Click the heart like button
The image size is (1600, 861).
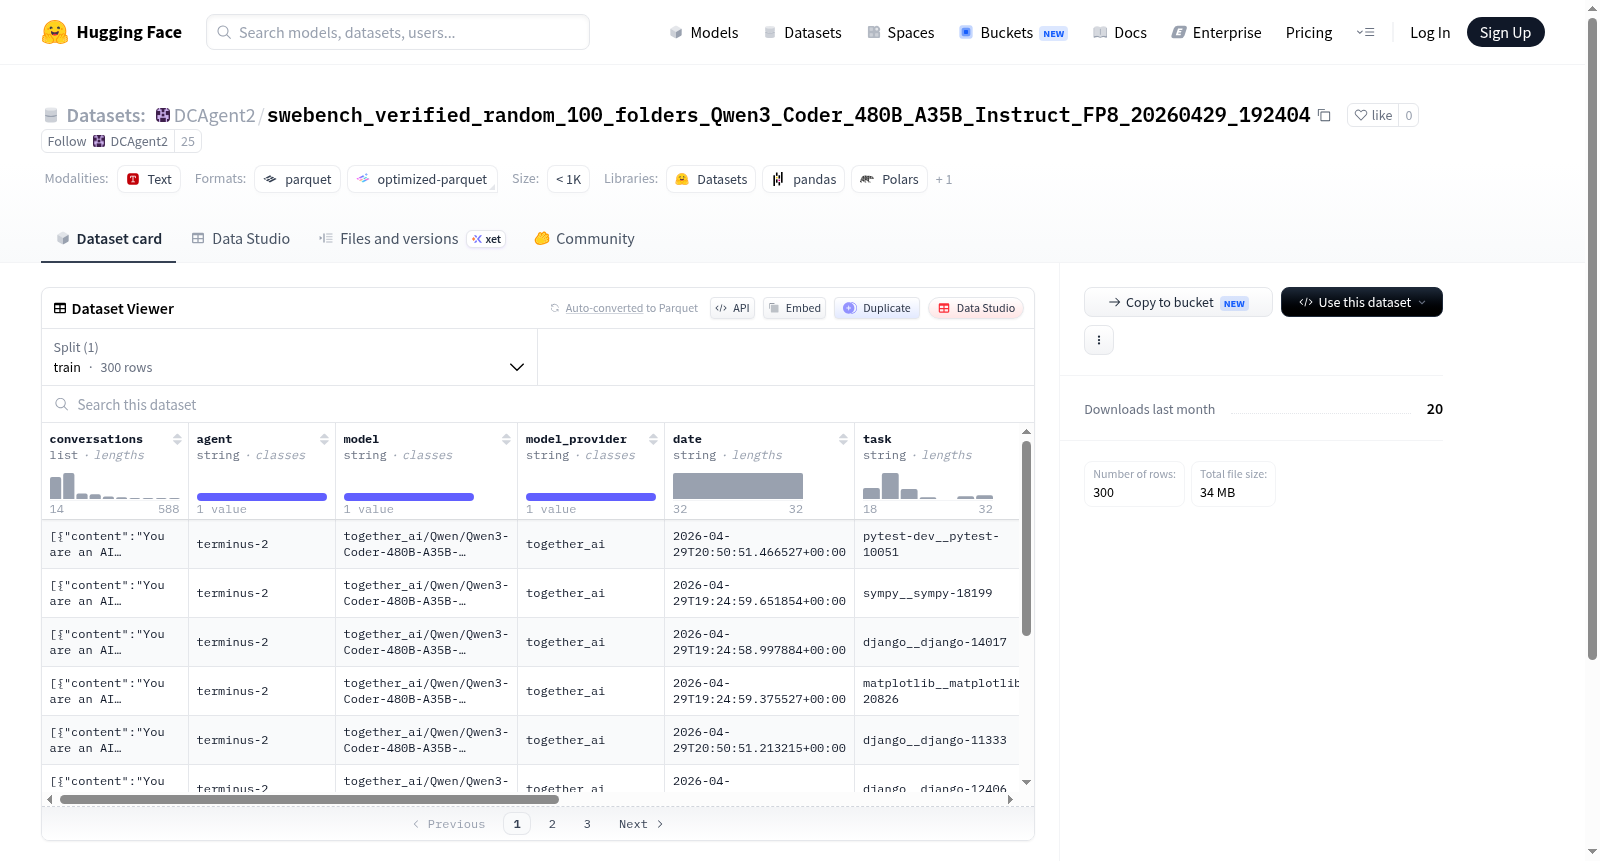click(x=1373, y=115)
